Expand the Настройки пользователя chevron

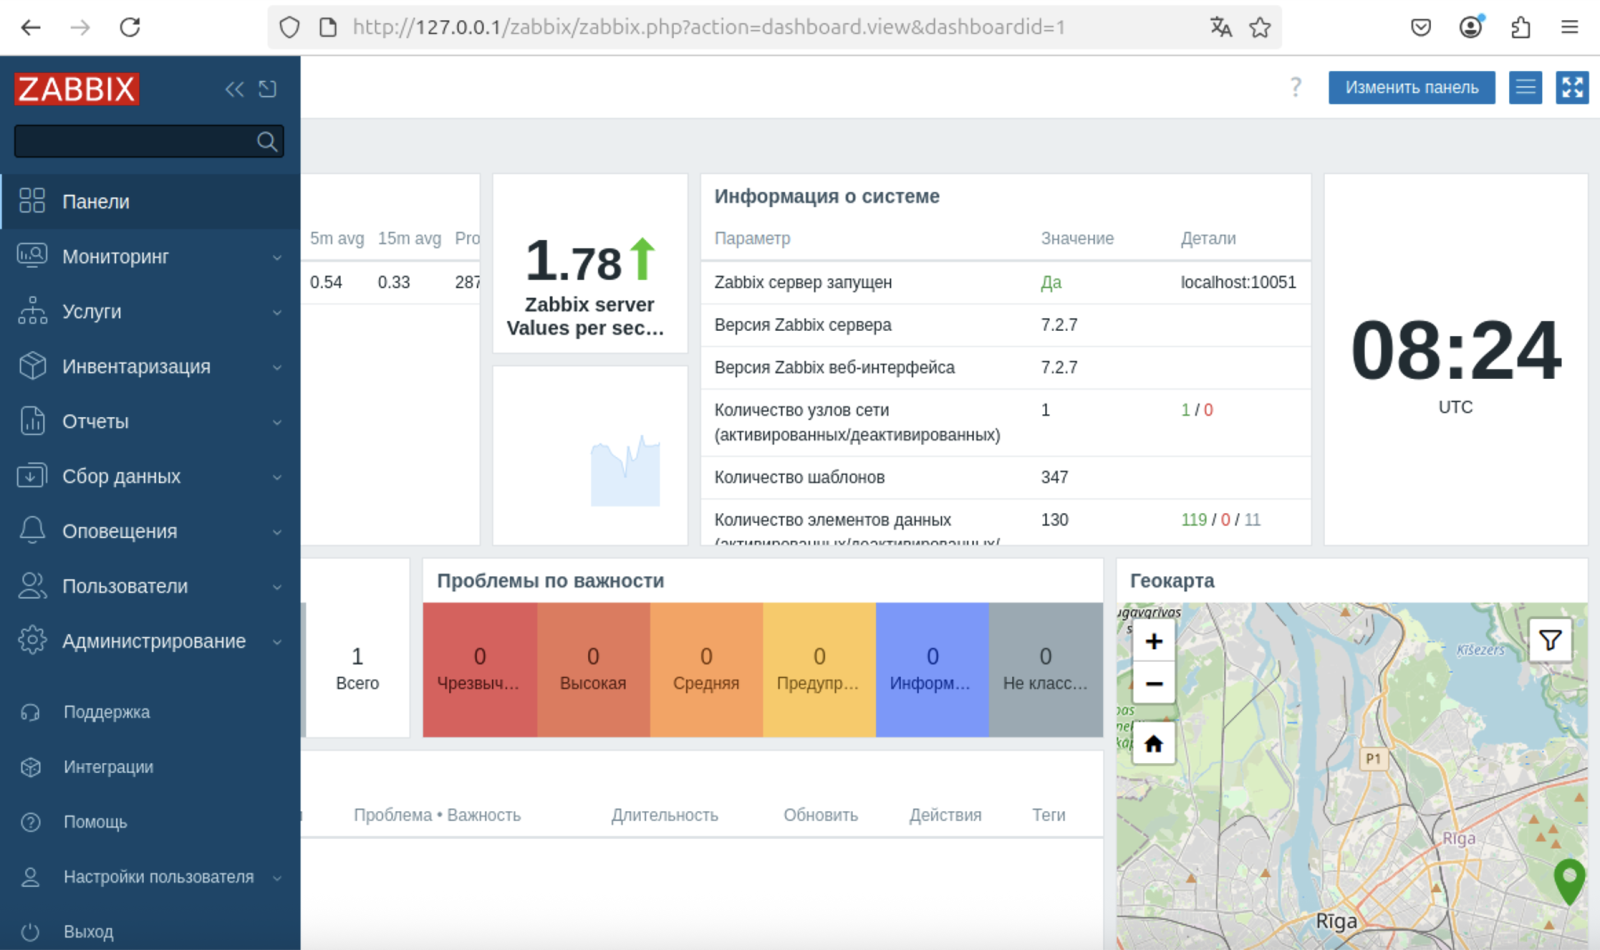tap(277, 878)
